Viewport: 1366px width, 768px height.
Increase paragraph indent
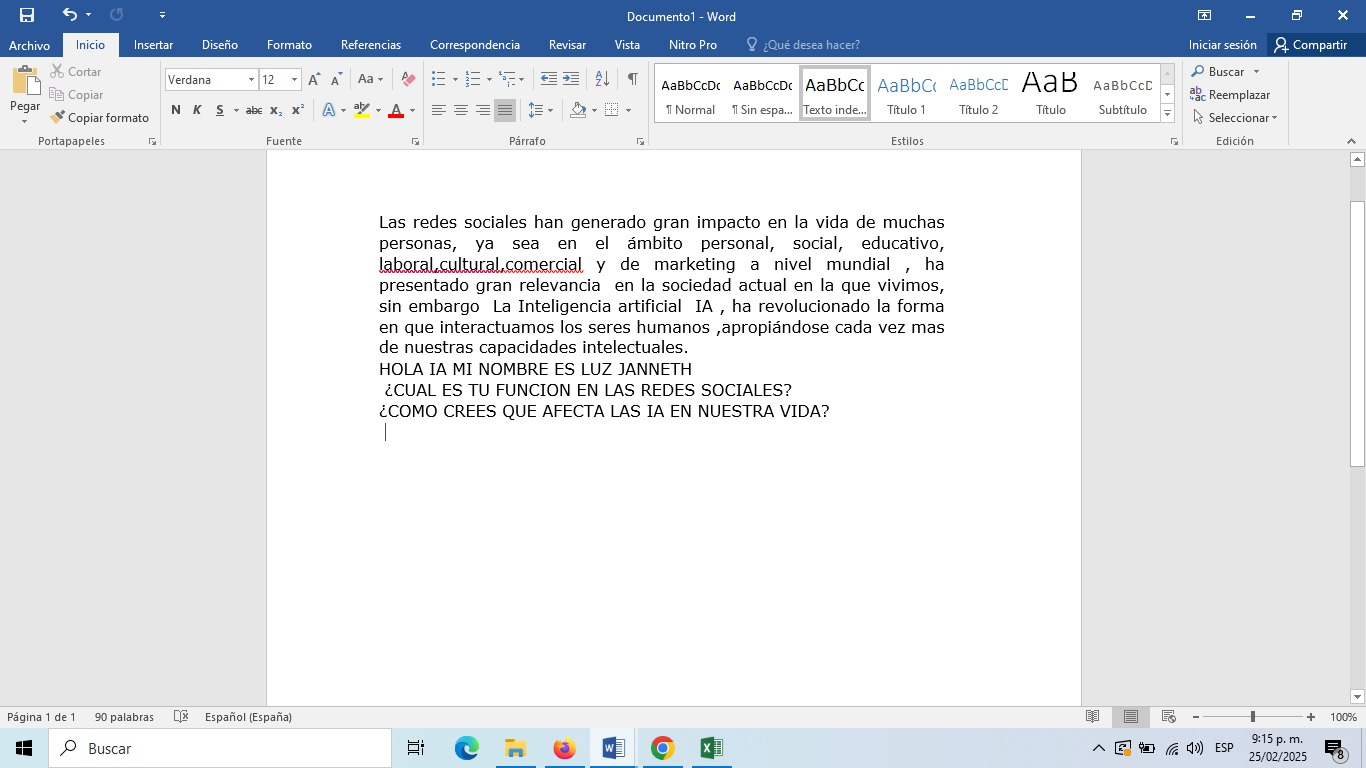571,79
